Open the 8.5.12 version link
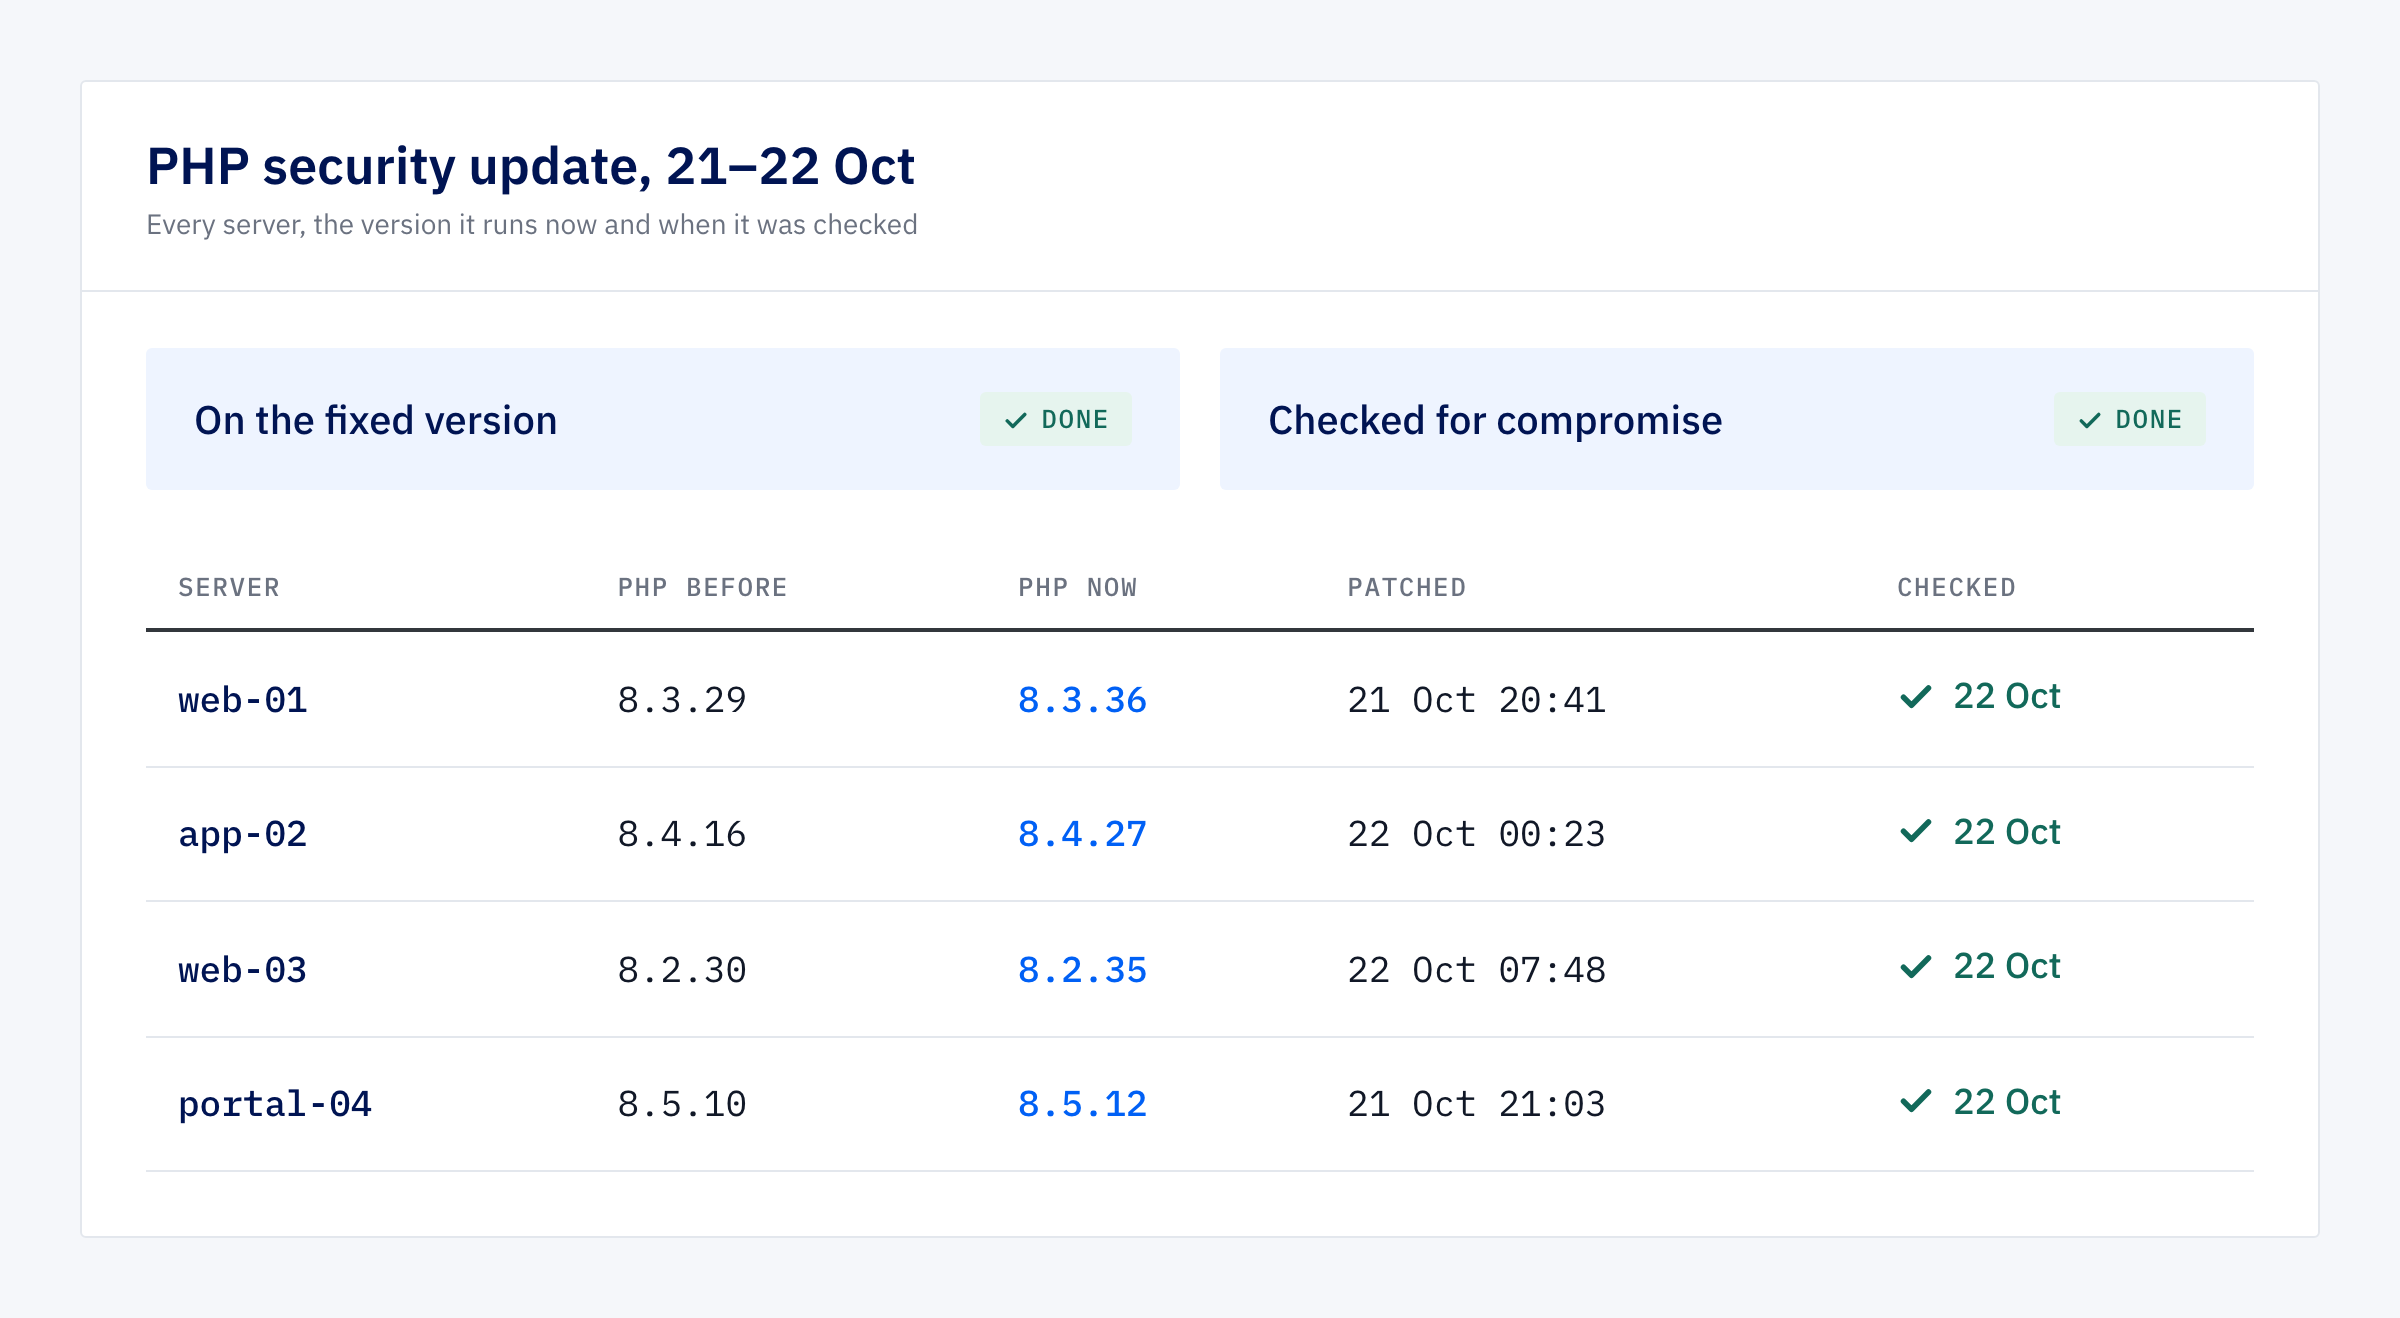 [x=1082, y=1104]
